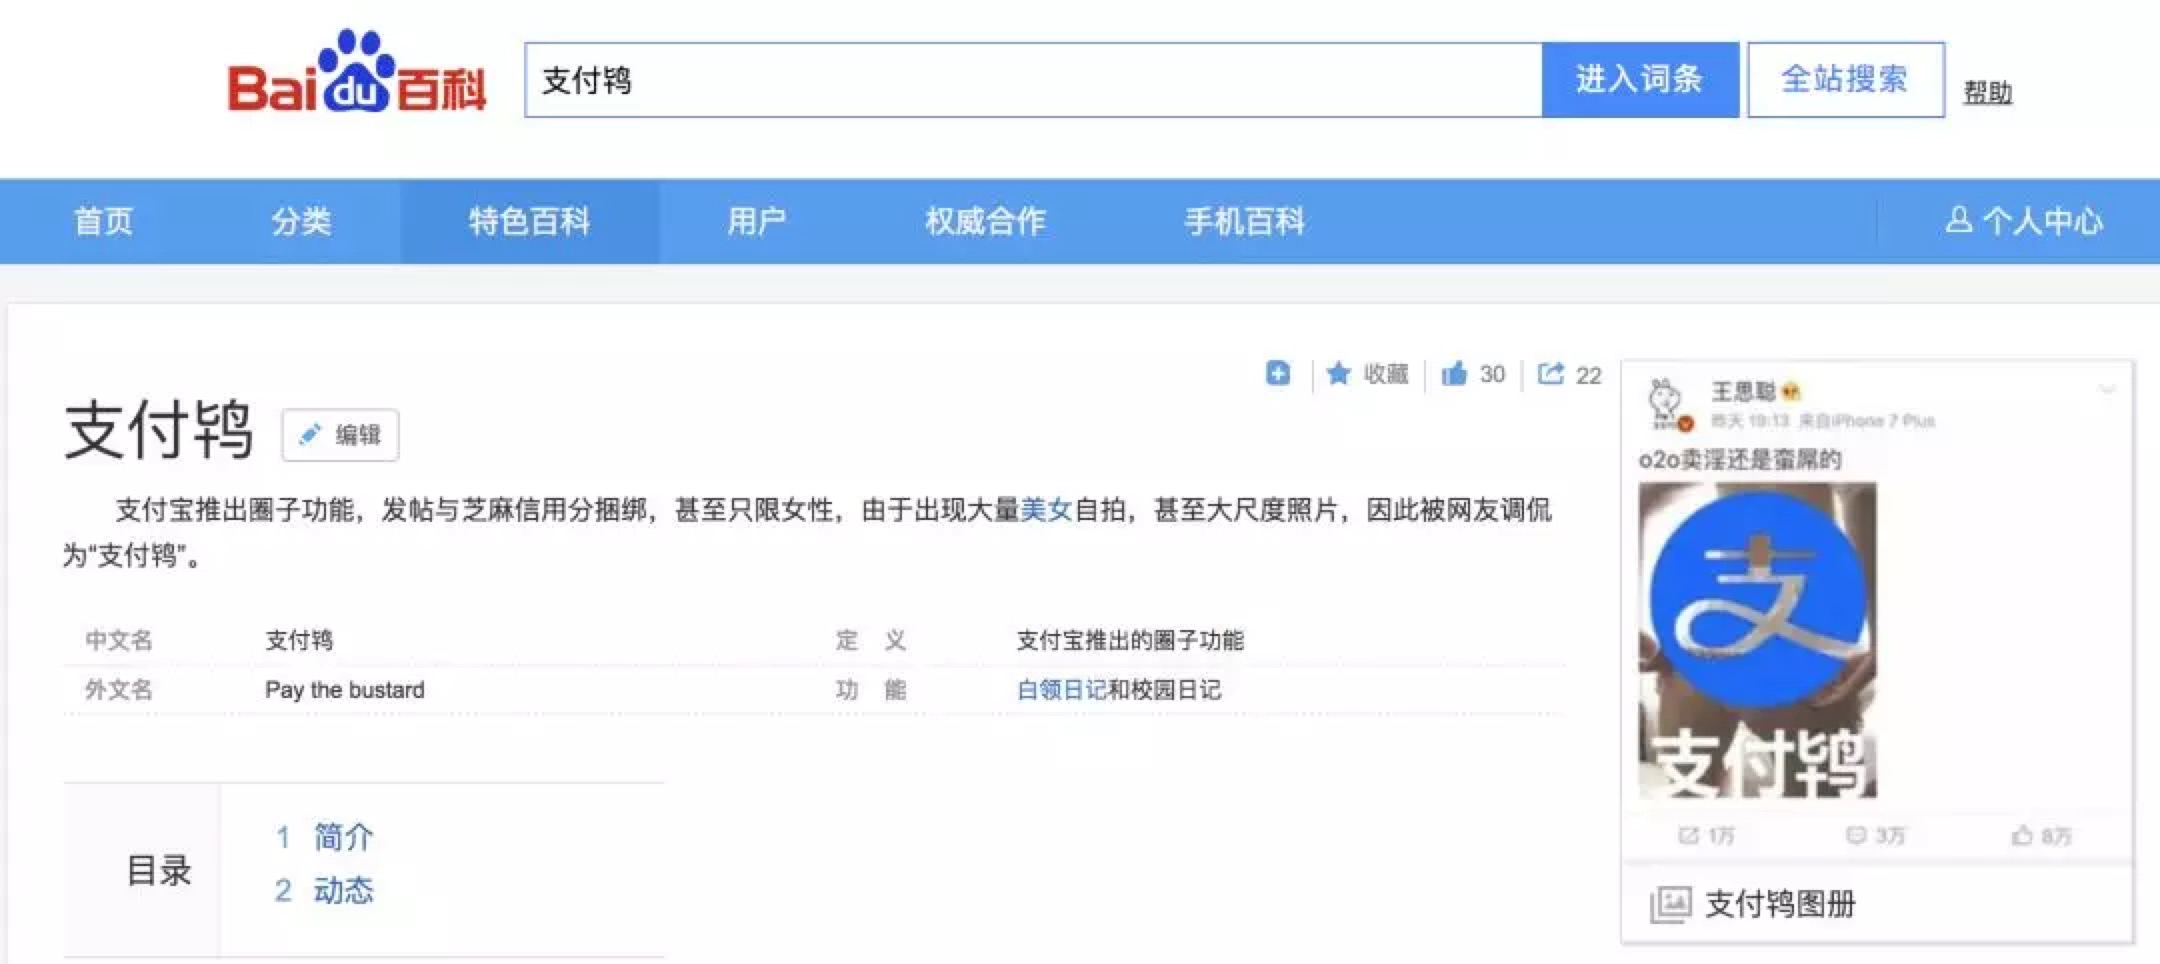
Task: Click the album picture icon
Action: (x=1669, y=905)
